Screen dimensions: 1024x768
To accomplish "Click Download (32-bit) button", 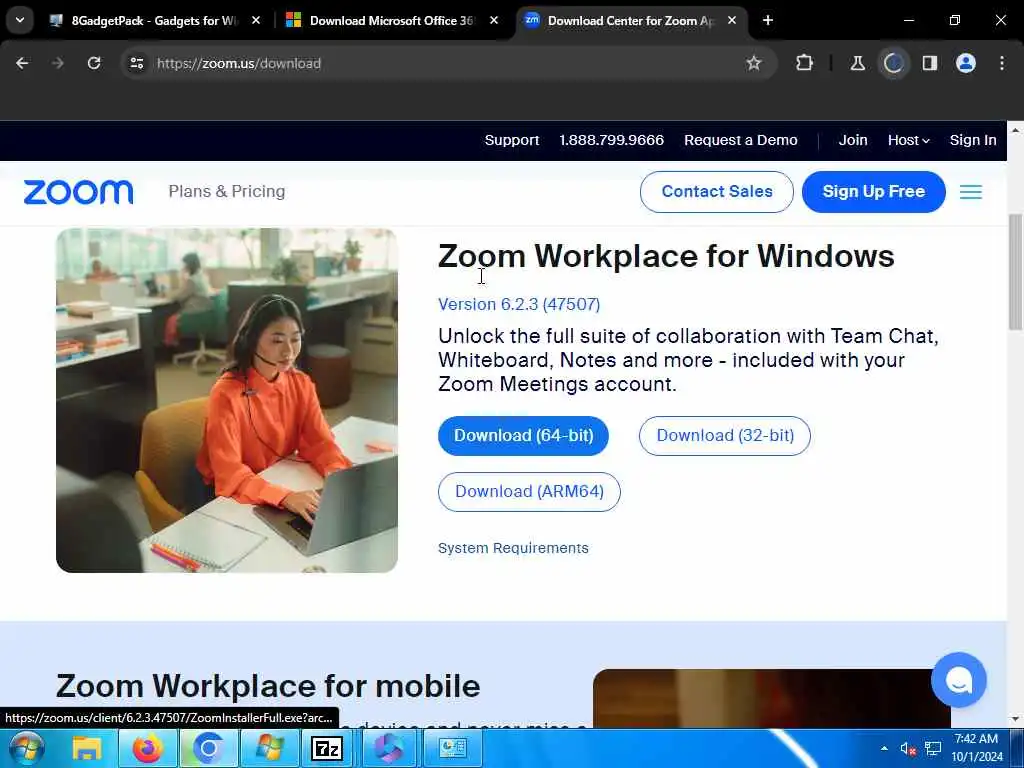I will [x=725, y=436].
